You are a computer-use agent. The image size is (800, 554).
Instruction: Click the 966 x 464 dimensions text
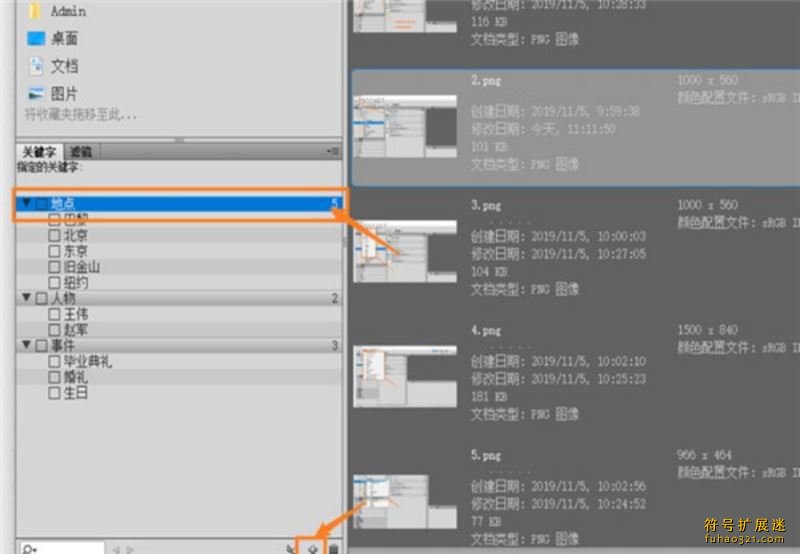click(704, 455)
